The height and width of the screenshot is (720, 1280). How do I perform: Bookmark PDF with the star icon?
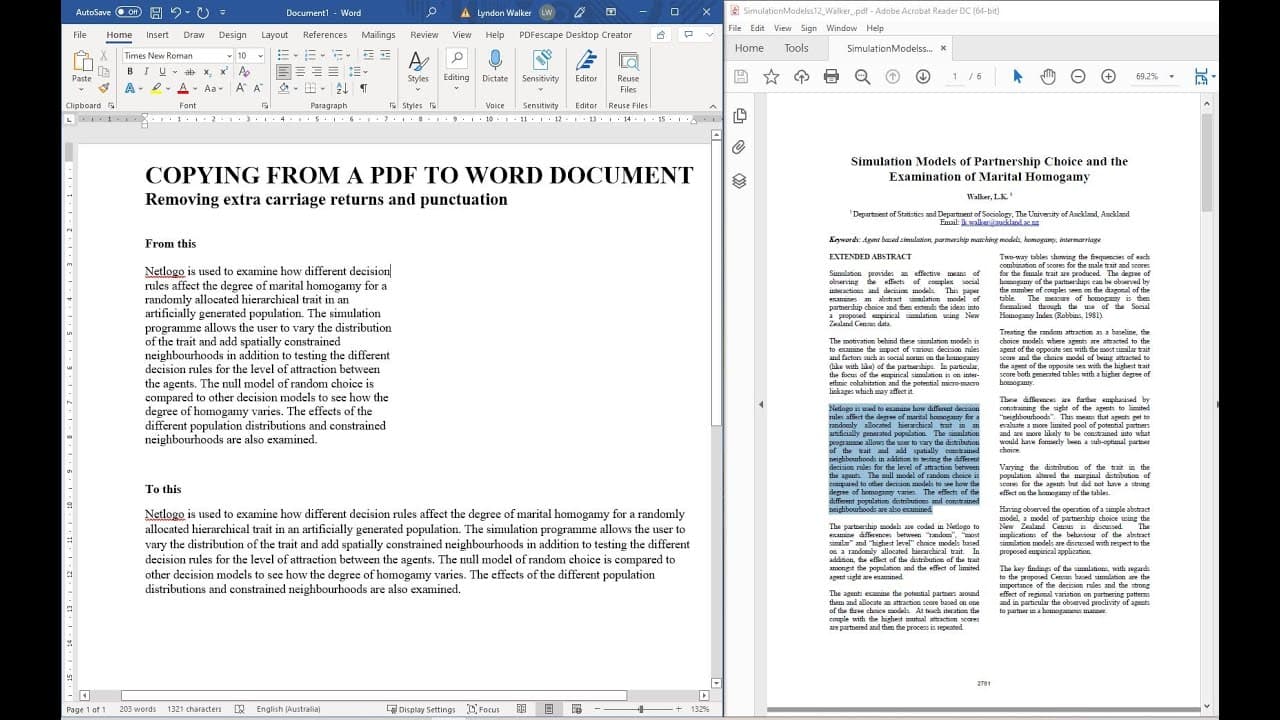pos(771,76)
